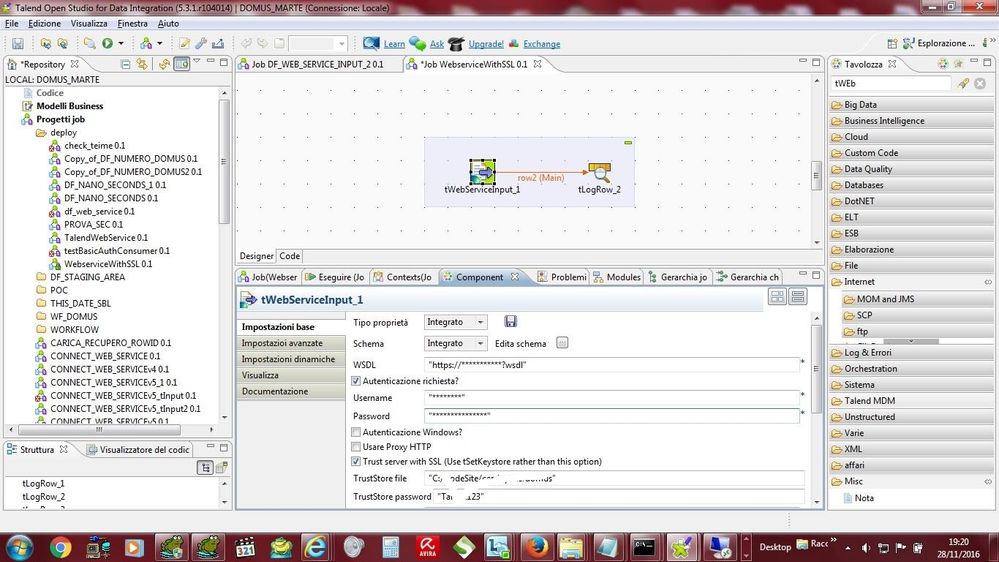Select tWebServiceInput_1 component on canvas
Viewport: 999px width, 562px height.
[x=482, y=172]
